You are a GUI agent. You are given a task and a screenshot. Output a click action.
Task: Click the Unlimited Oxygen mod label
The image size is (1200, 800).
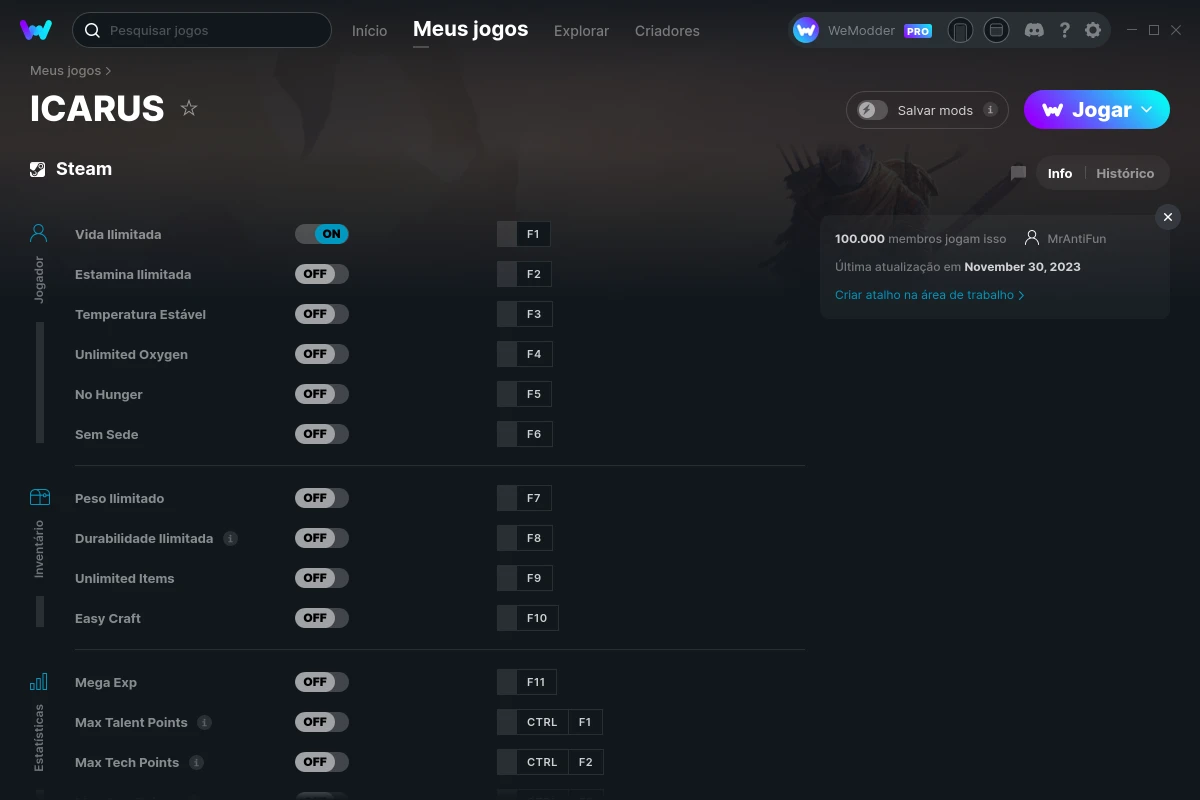click(x=131, y=354)
